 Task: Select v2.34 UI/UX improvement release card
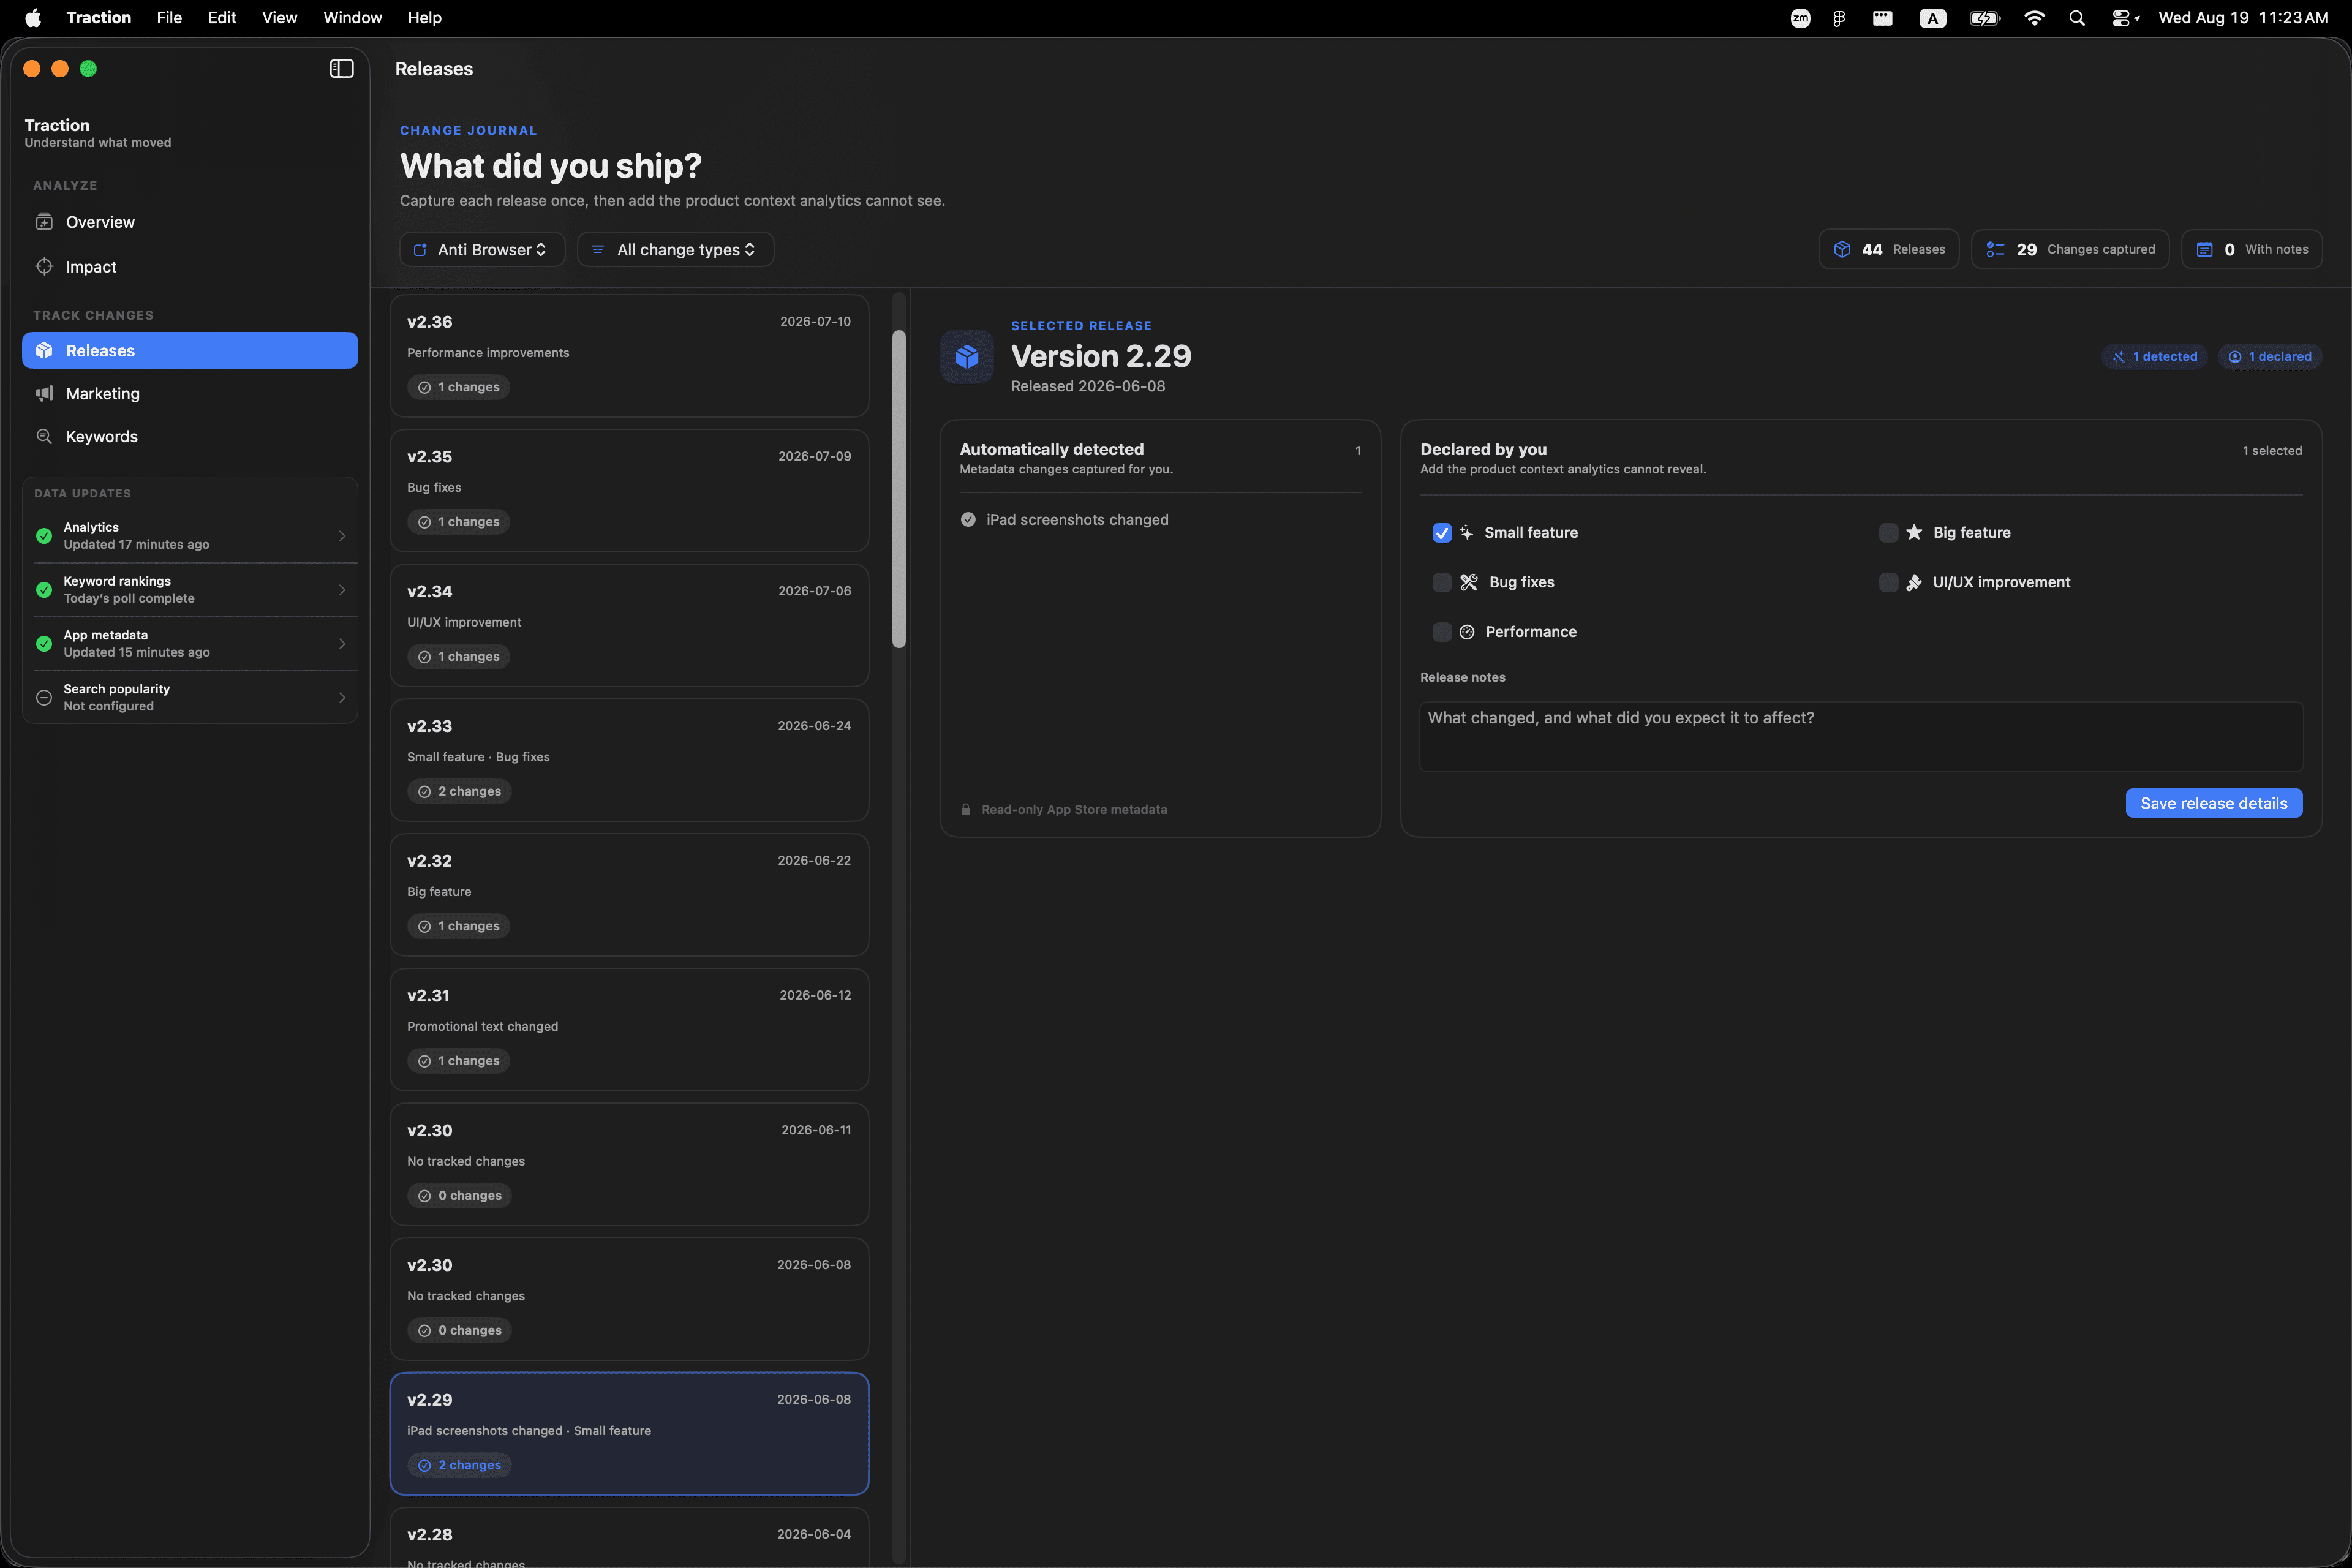coord(629,625)
